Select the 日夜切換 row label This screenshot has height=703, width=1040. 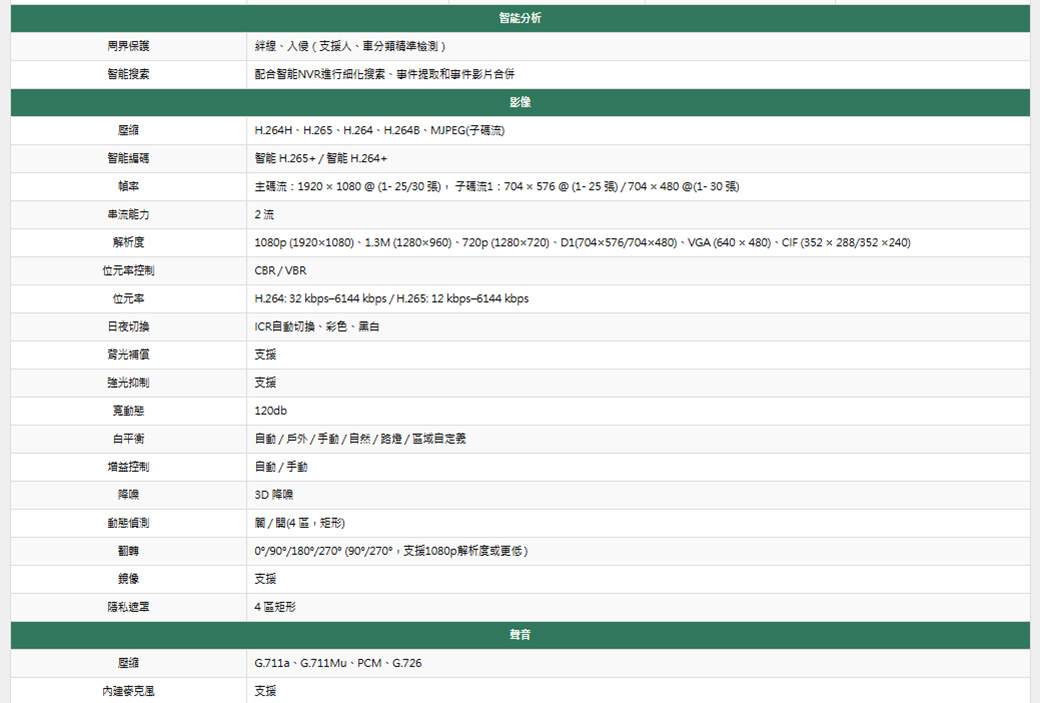coord(129,327)
